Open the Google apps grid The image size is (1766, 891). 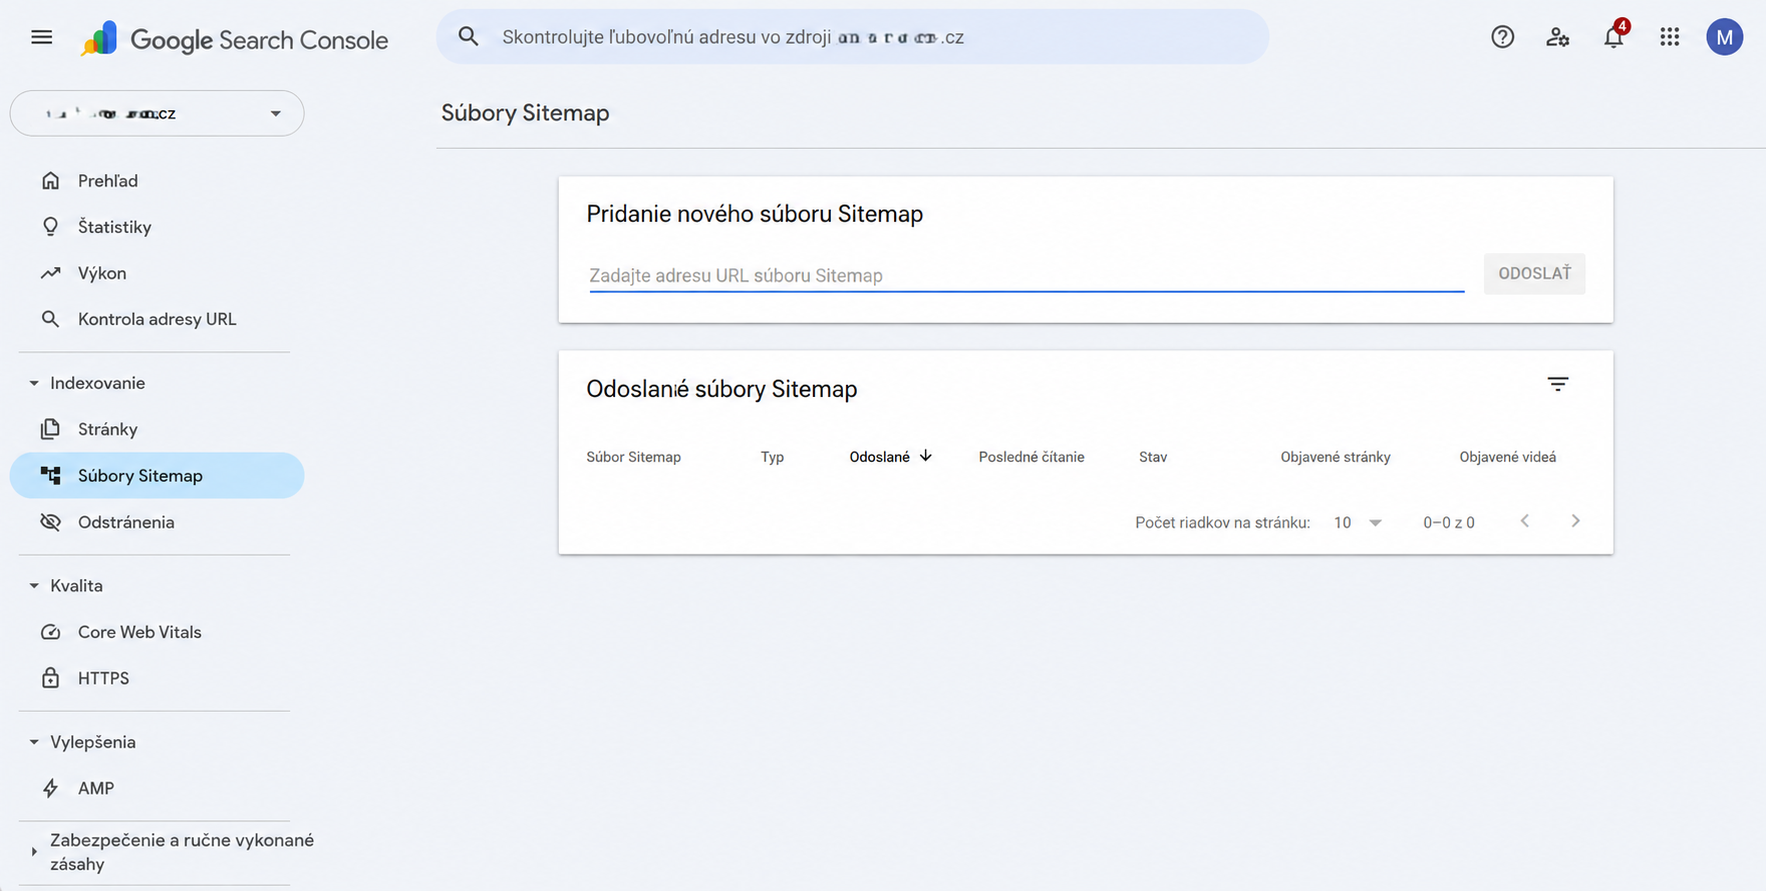tap(1669, 37)
